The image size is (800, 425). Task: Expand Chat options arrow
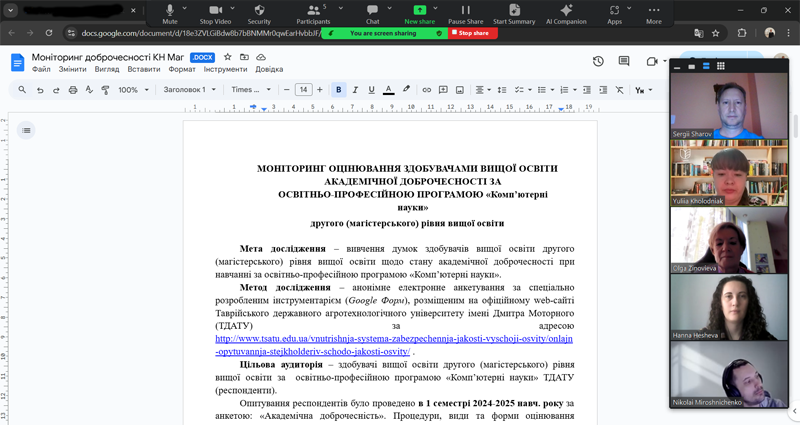[x=390, y=8]
